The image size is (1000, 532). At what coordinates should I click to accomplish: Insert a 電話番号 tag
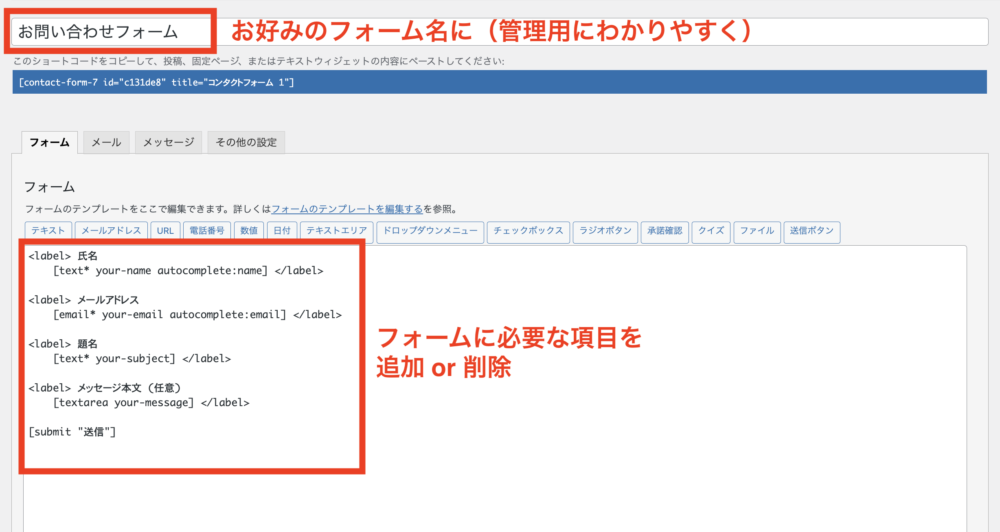pos(207,231)
